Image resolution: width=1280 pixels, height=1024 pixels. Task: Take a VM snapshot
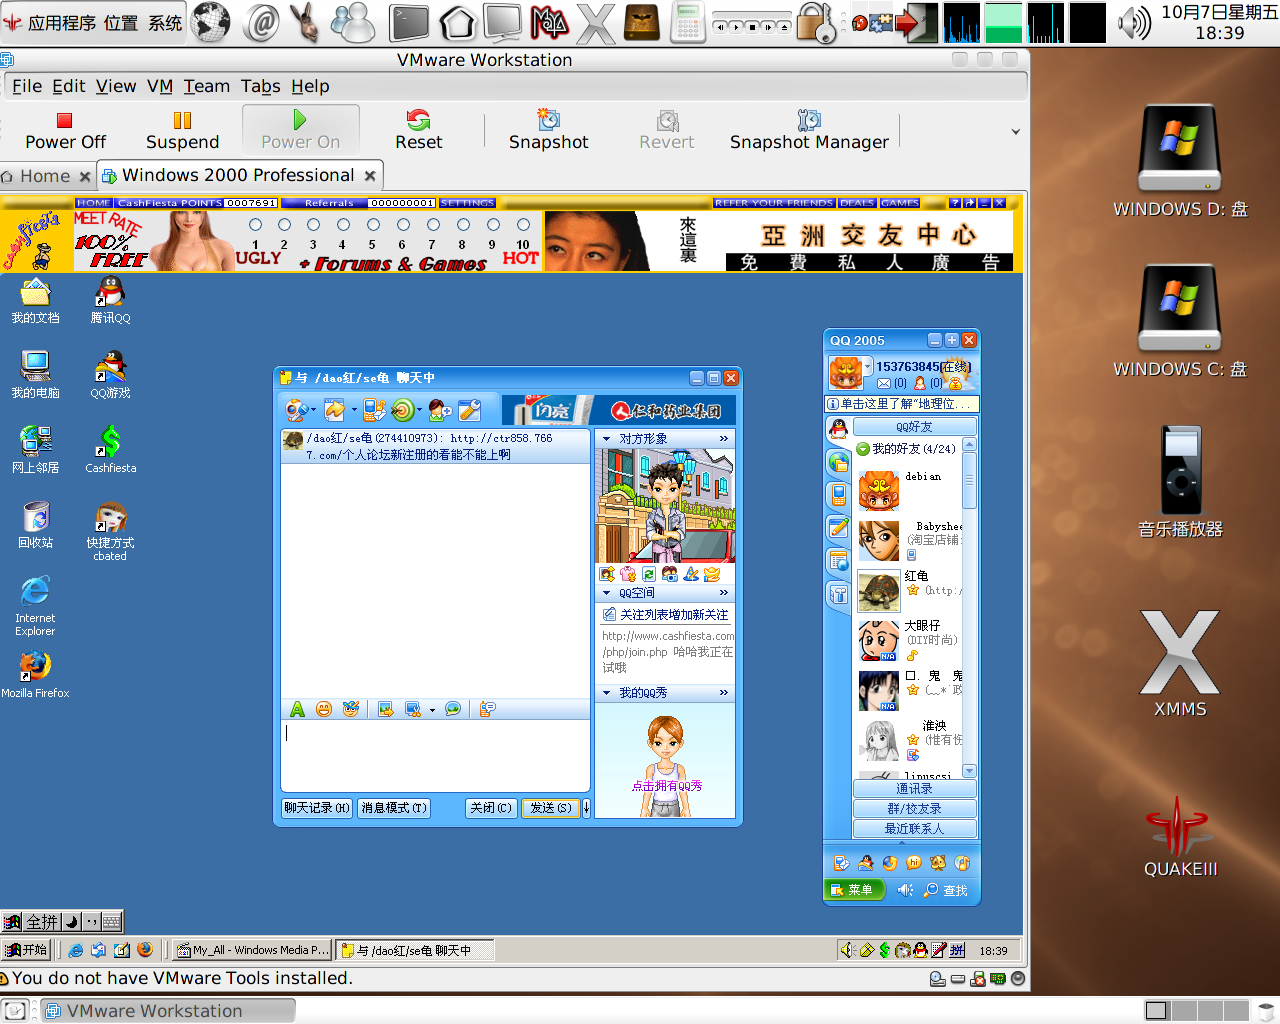click(x=548, y=131)
